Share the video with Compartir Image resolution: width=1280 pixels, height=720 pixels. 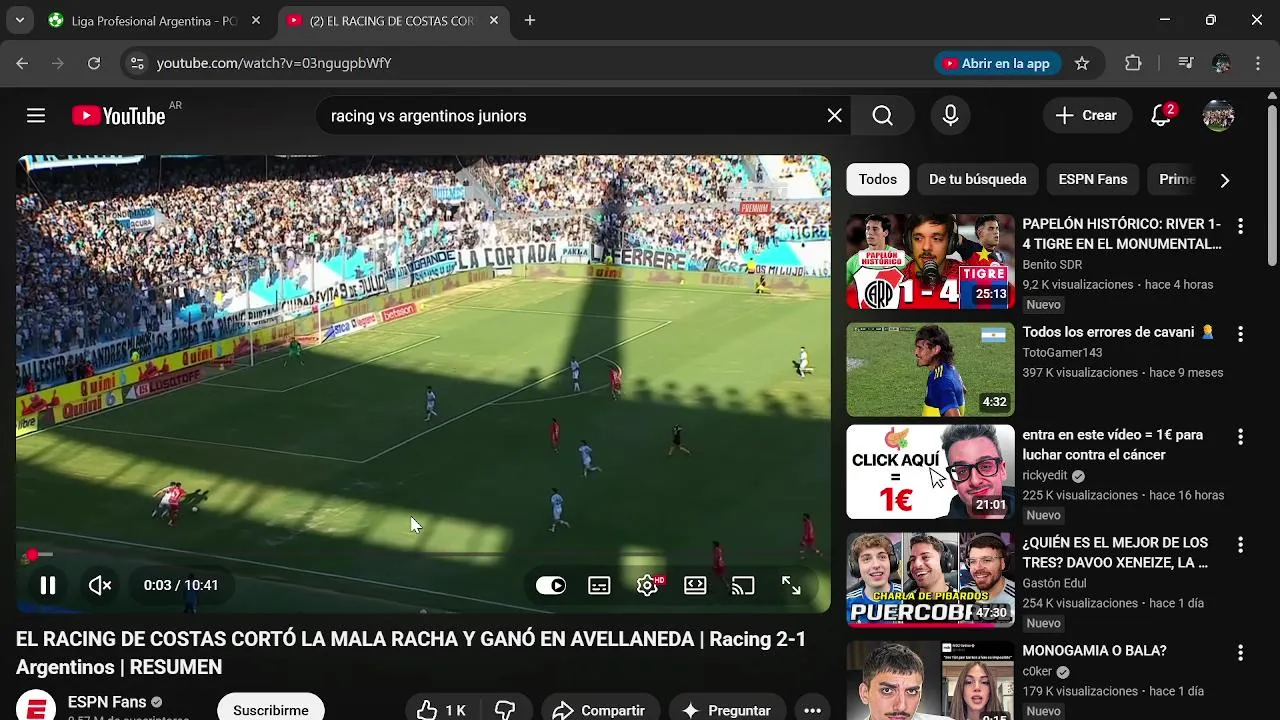coord(600,711)
